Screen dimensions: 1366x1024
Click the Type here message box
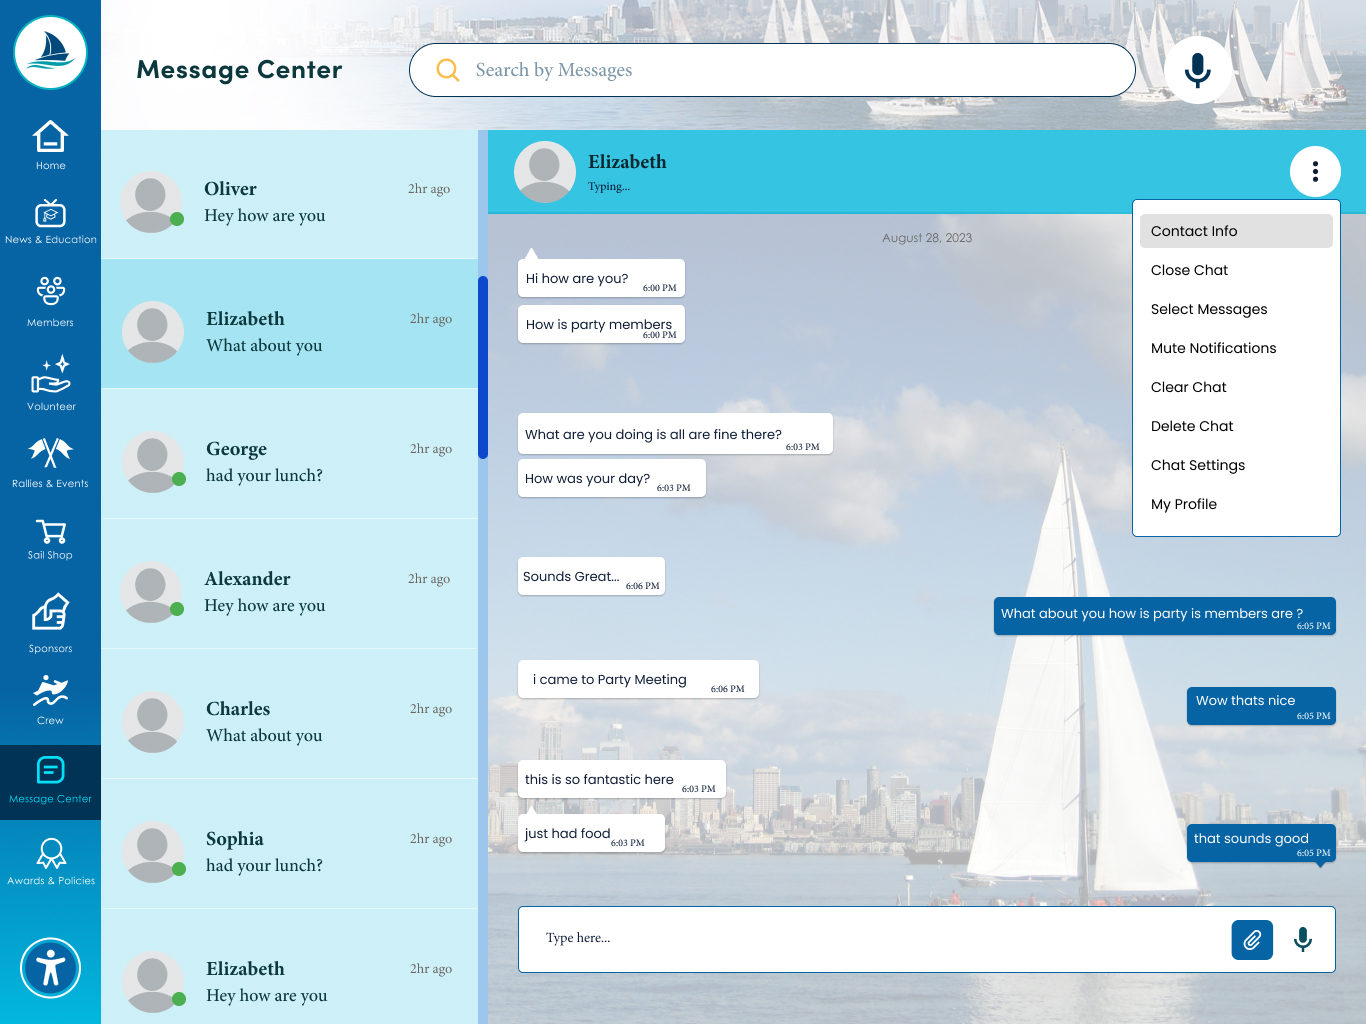[x=870, y=938]
